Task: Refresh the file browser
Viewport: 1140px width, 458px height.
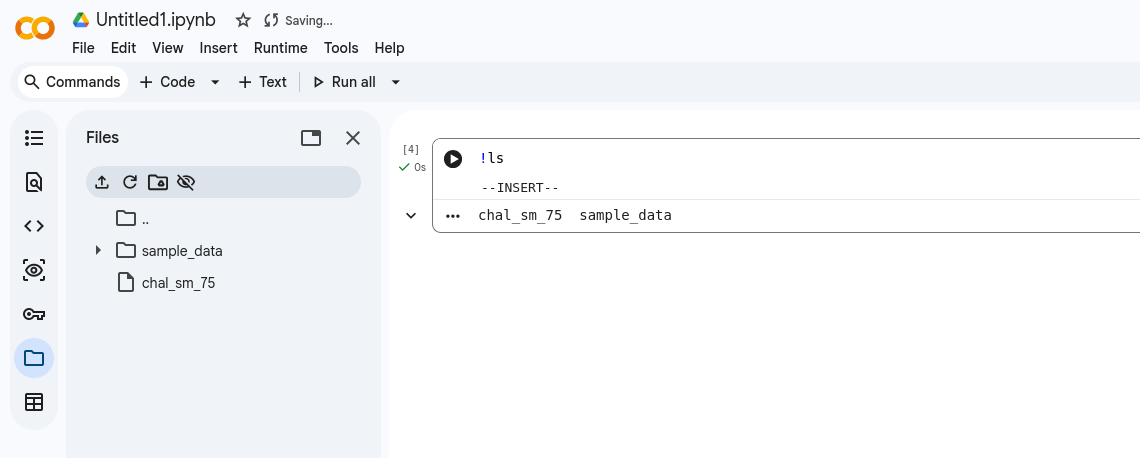Action: [x=130, y=182]
